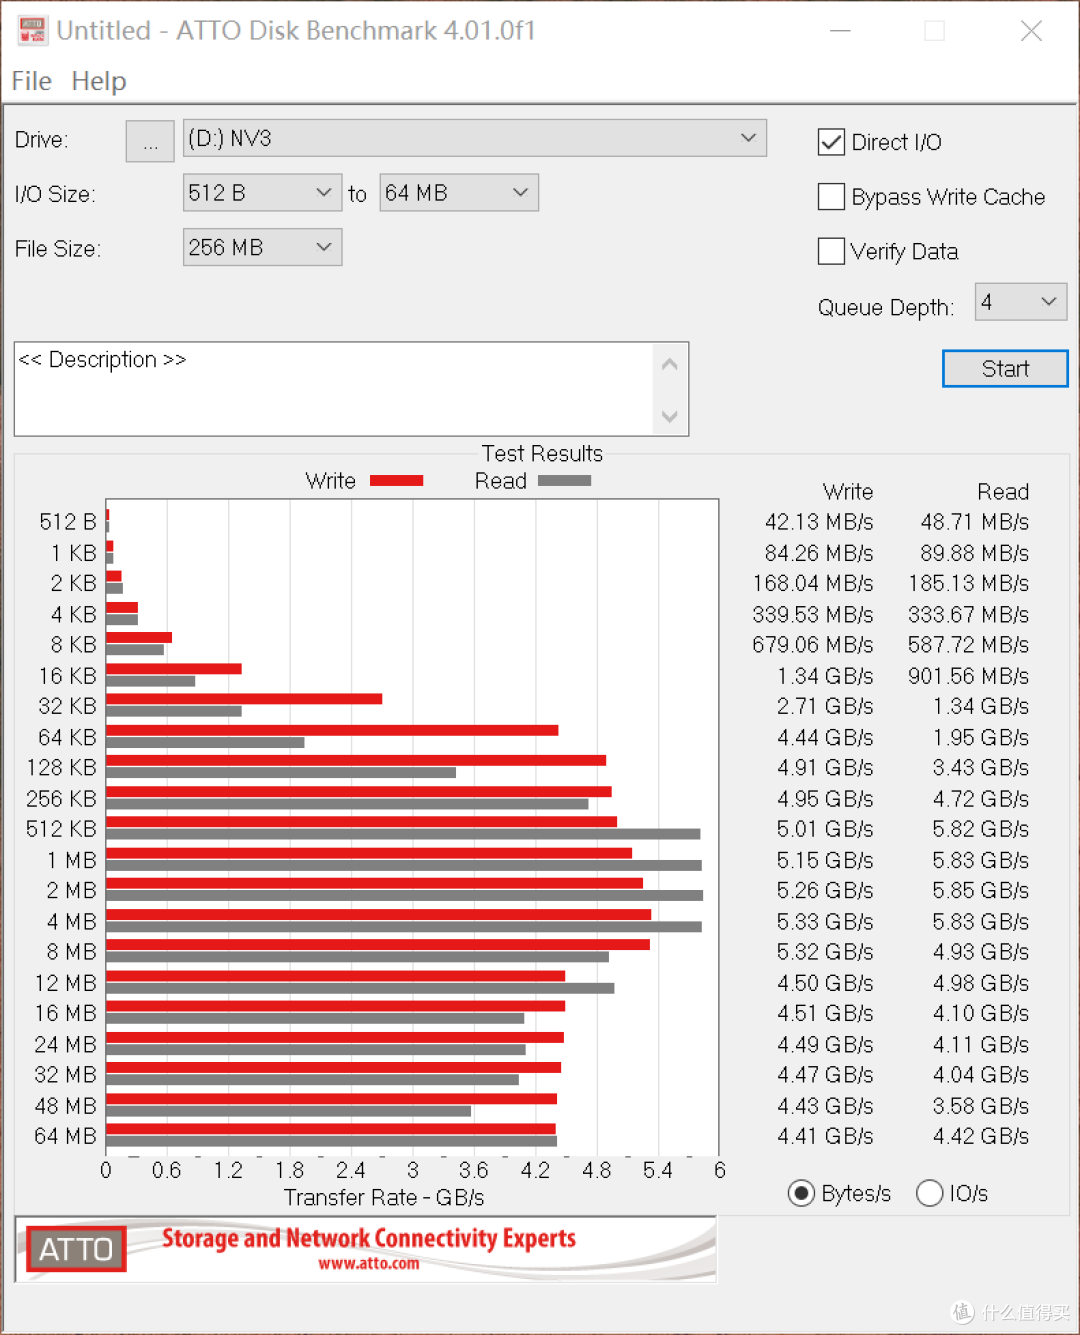
Task: Enable Bypass Write Cache
Action: click(x=831, y=197)
